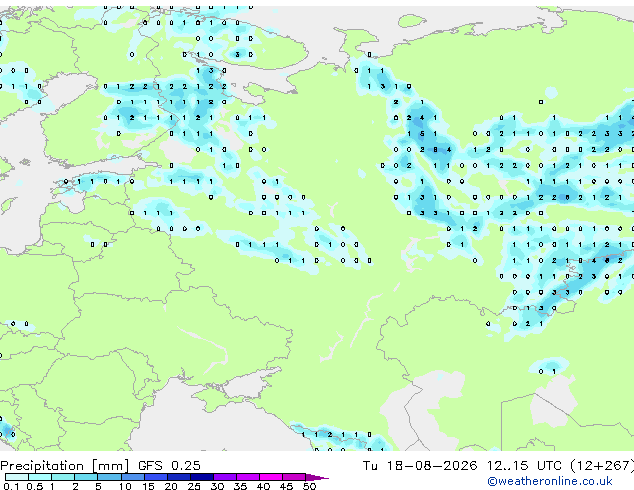The width and height of the screenshot is (634, 490).
Task: Select the legend swatch between 10 and 15
Action: pos(133,477)
